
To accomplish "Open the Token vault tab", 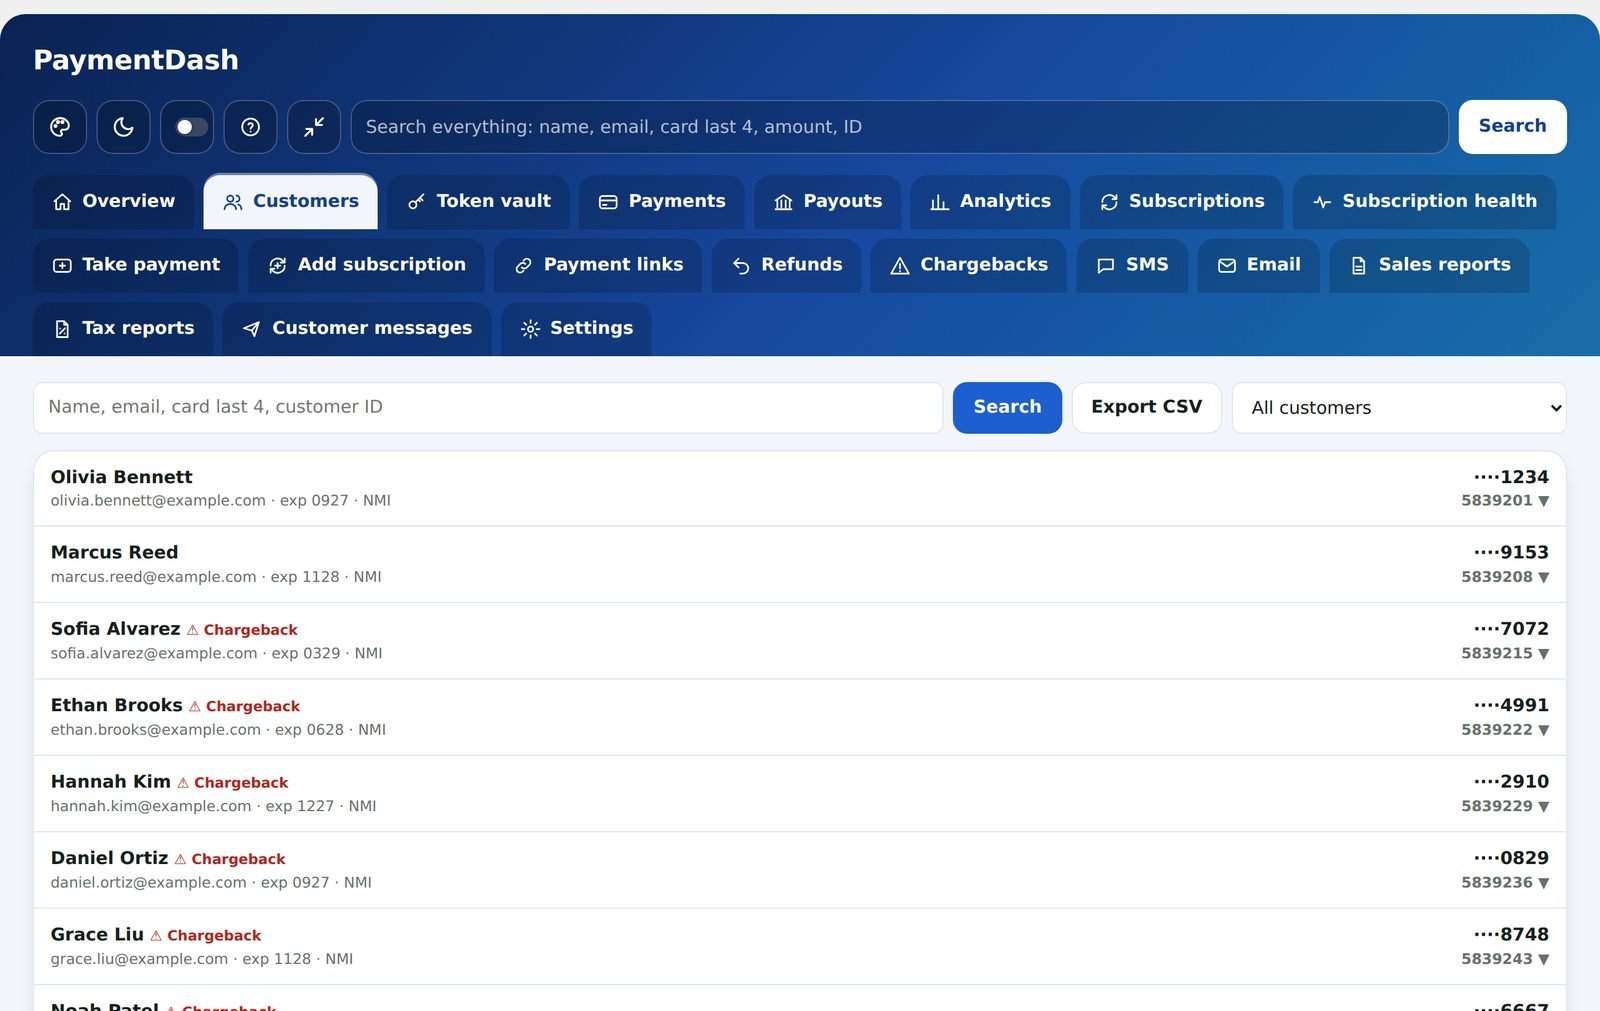I will click(479, 202).
